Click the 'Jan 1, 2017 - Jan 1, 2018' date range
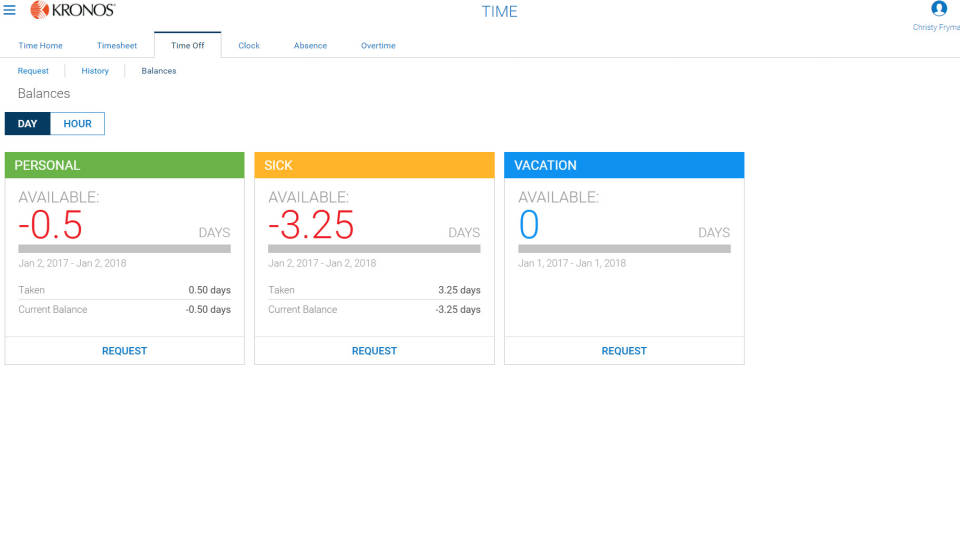This screenshot has width=960, height=549. (572, 263)
